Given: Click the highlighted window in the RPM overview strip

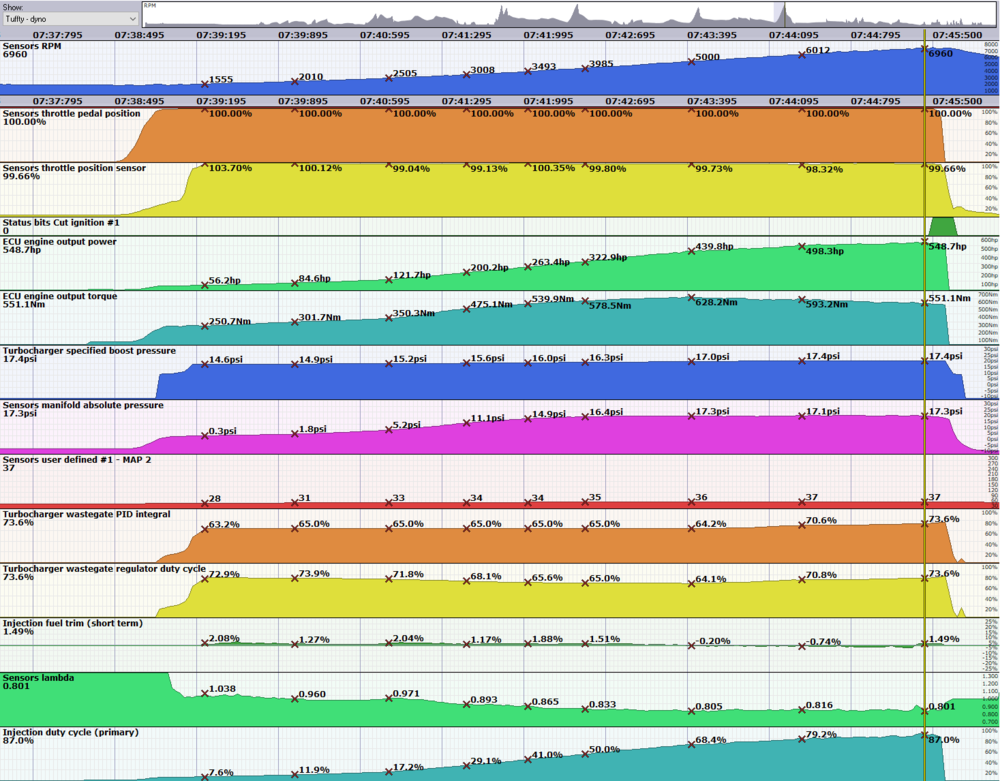Looking at the screenshot, I should [779, 13].
